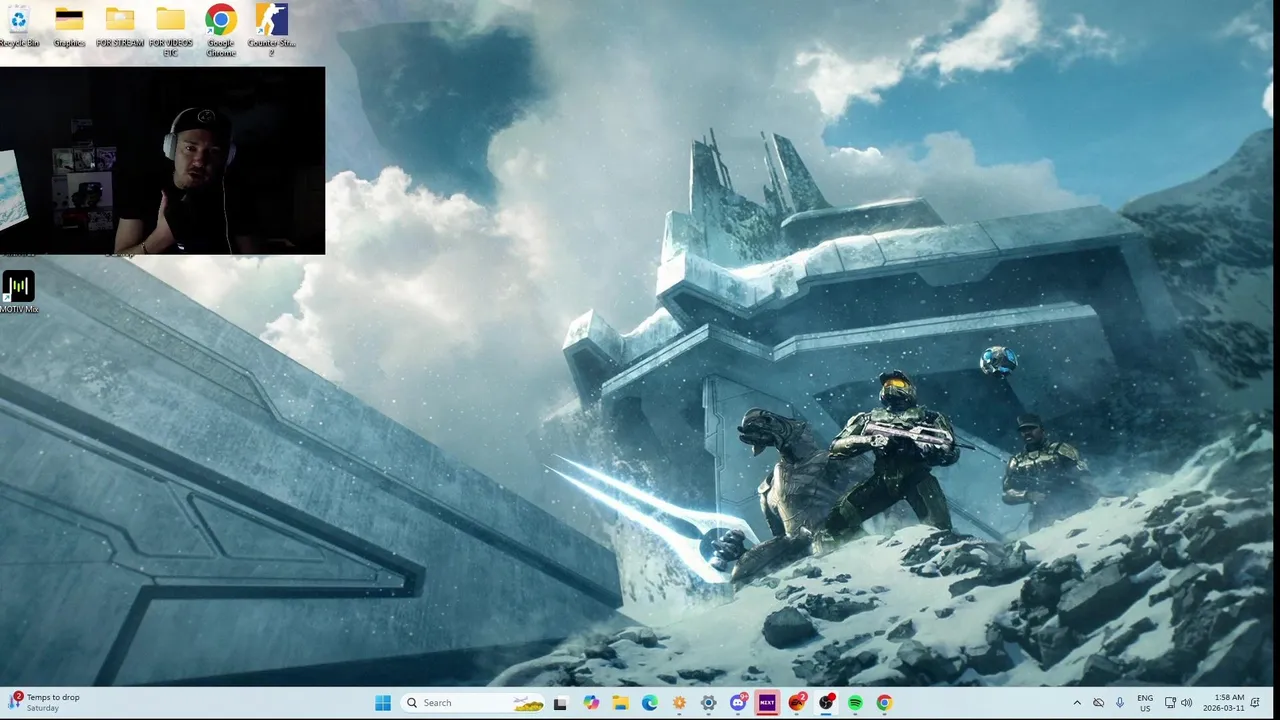1280x720 pixels.
Task: Select the FOR VIDEOS ETC folder
Action: [170, 31]
